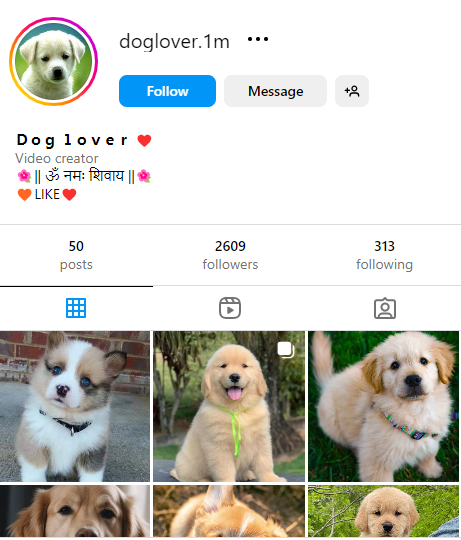Screen dimensions: 461x540
Task: Open the blue-eyed corgi puppy post
Action: [x=75, y=406]
